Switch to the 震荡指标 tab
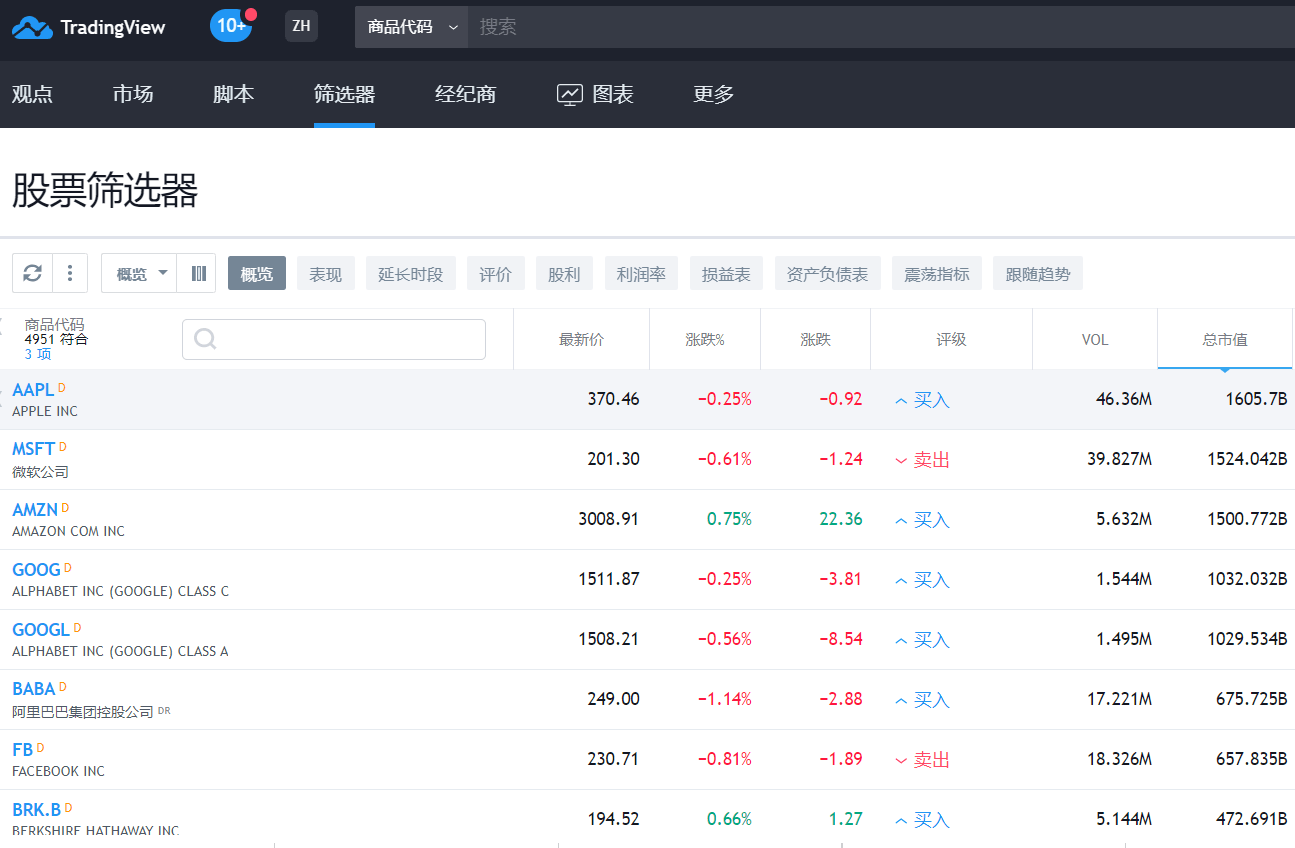The width and height of the screenshot is (1295, 848). [x=937, y=273]
